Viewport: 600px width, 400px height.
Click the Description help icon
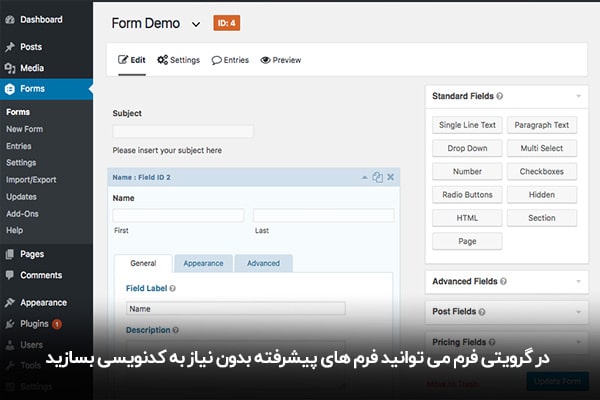176,330
